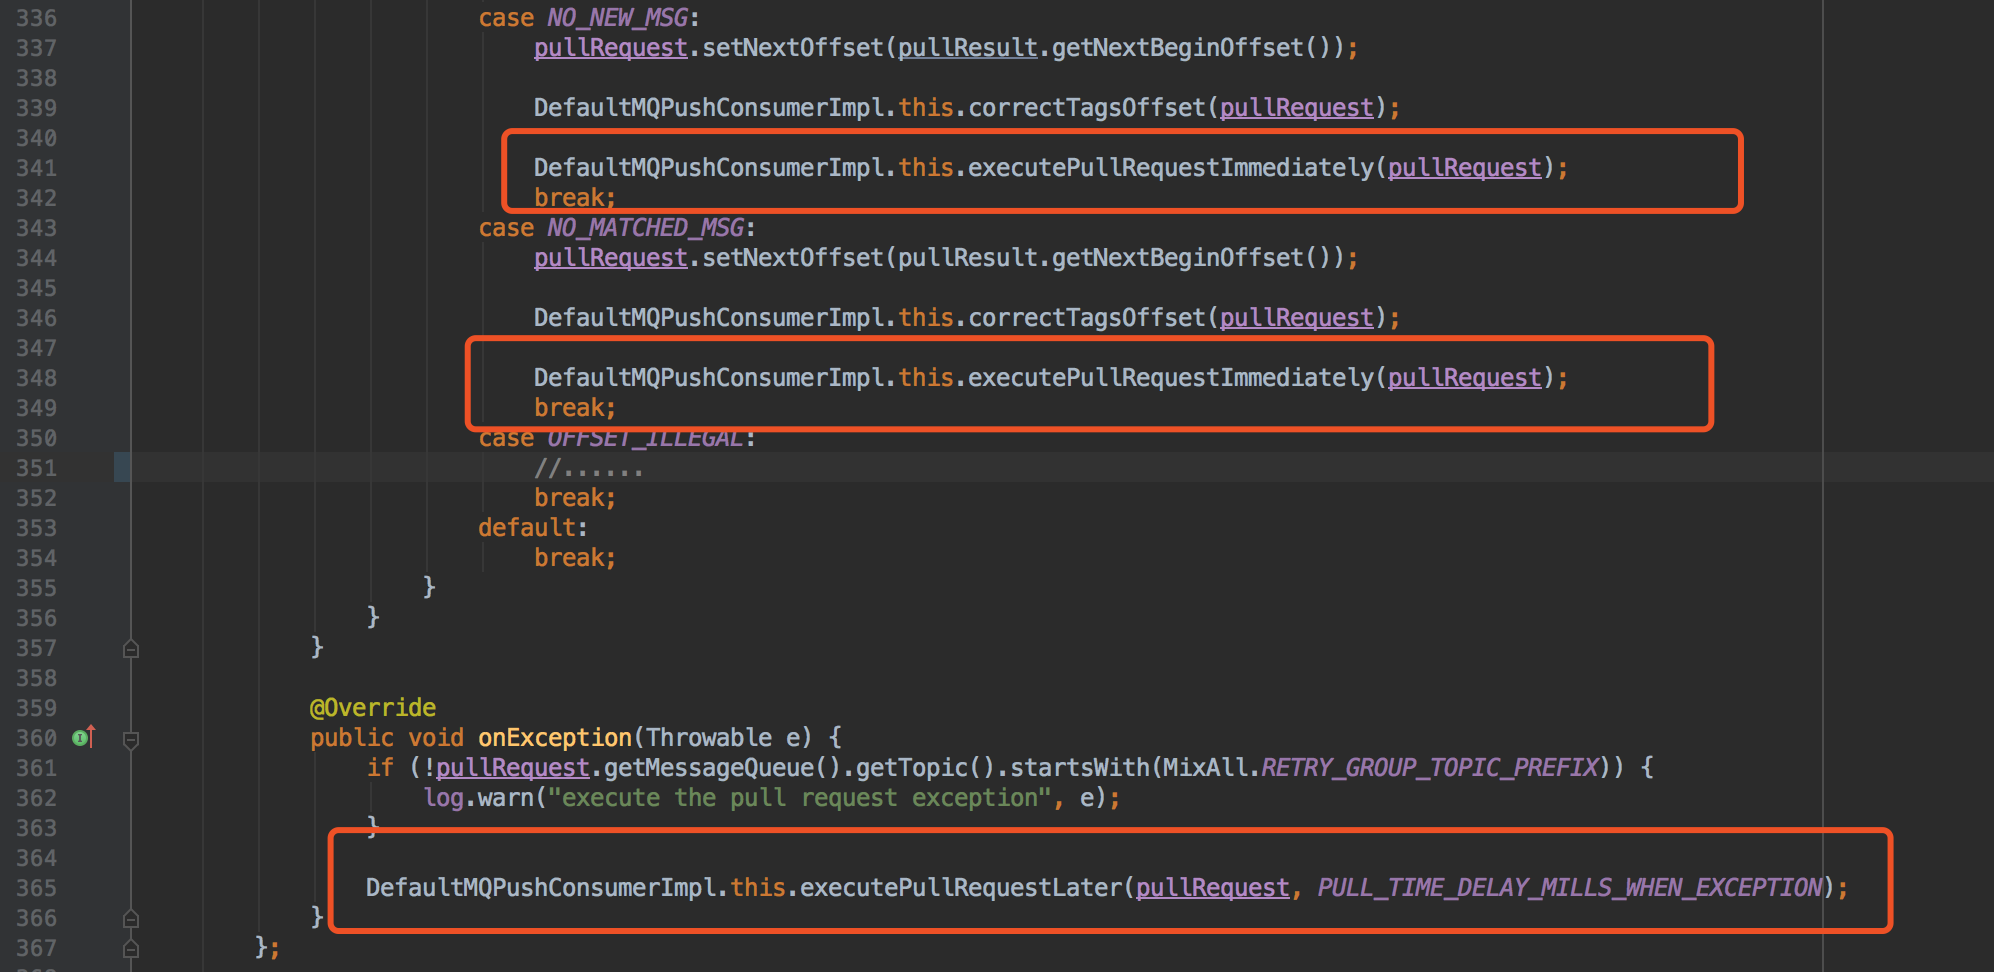The width and height of the screenshot is (1994, 972).
Task: Click correctTagsOffset on line 339
Action: point(1087,108)
